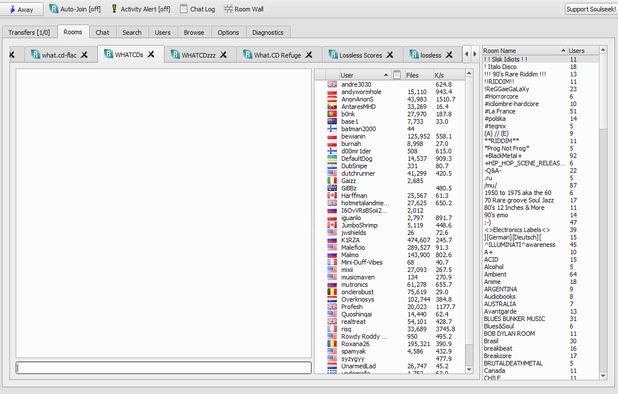Viewport: 618px width, 394px height.
Task: Sort room list by Users count
Action: tap(583, 50)
